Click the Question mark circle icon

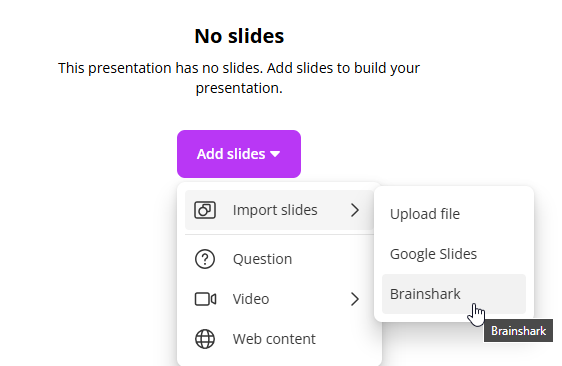pyautogui.click(x=205, y=259)
